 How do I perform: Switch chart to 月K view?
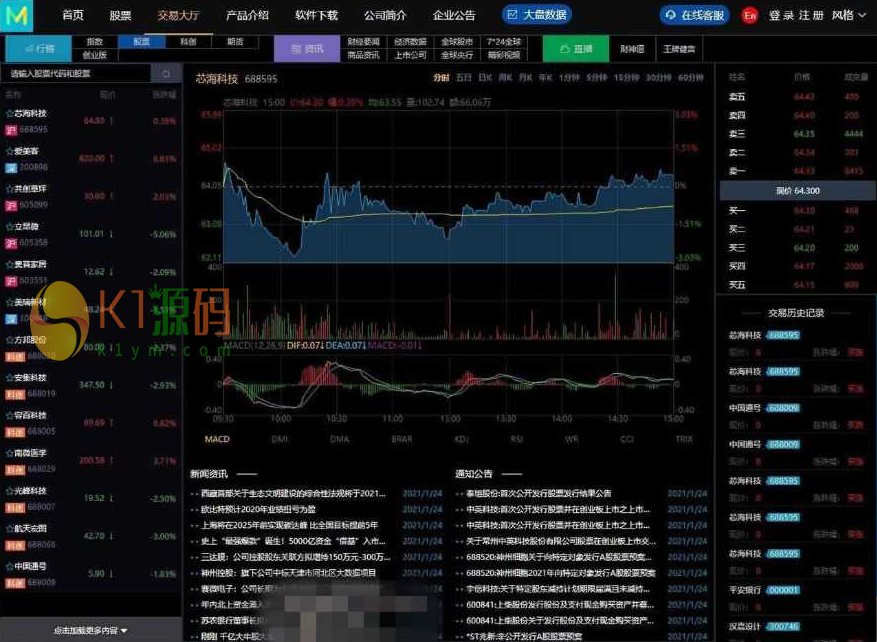[x=525, y=77]
